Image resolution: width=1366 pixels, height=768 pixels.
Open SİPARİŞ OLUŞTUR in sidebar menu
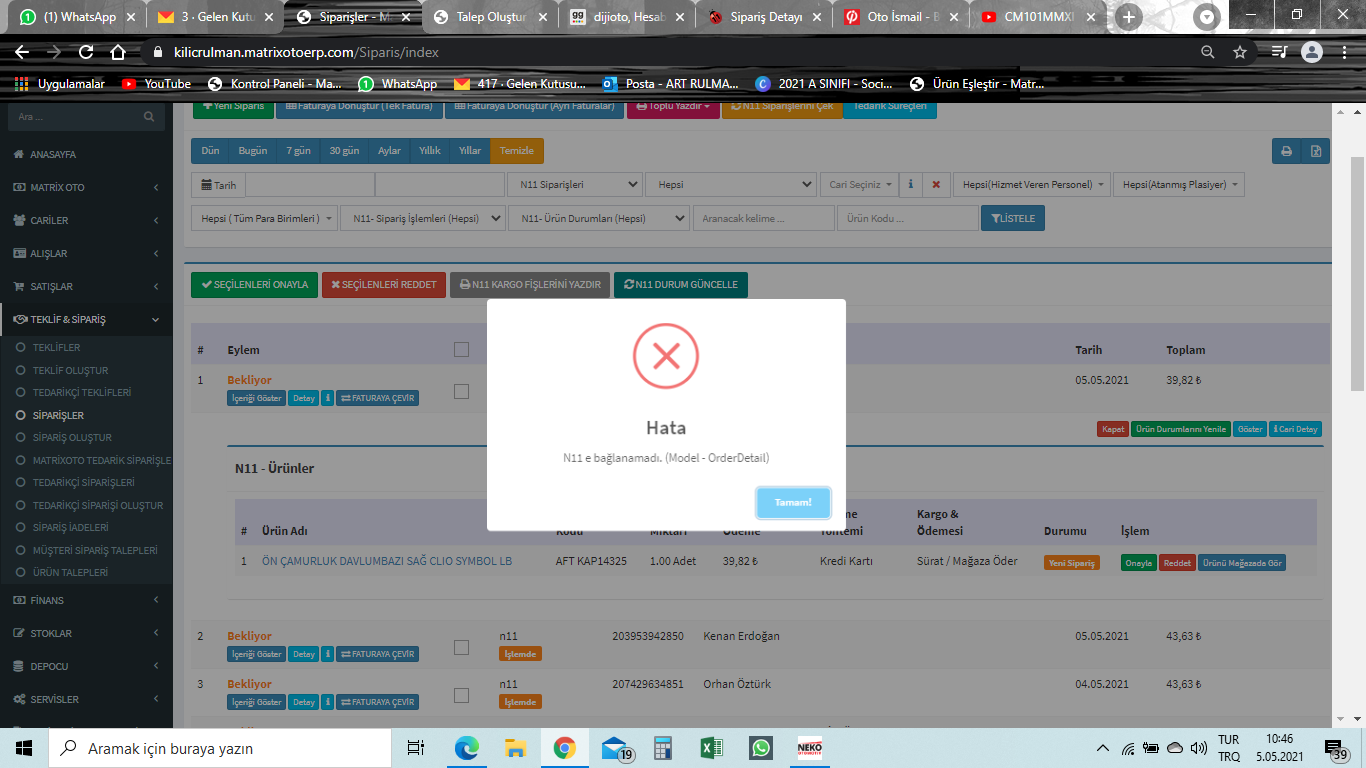tap(72, 438)
